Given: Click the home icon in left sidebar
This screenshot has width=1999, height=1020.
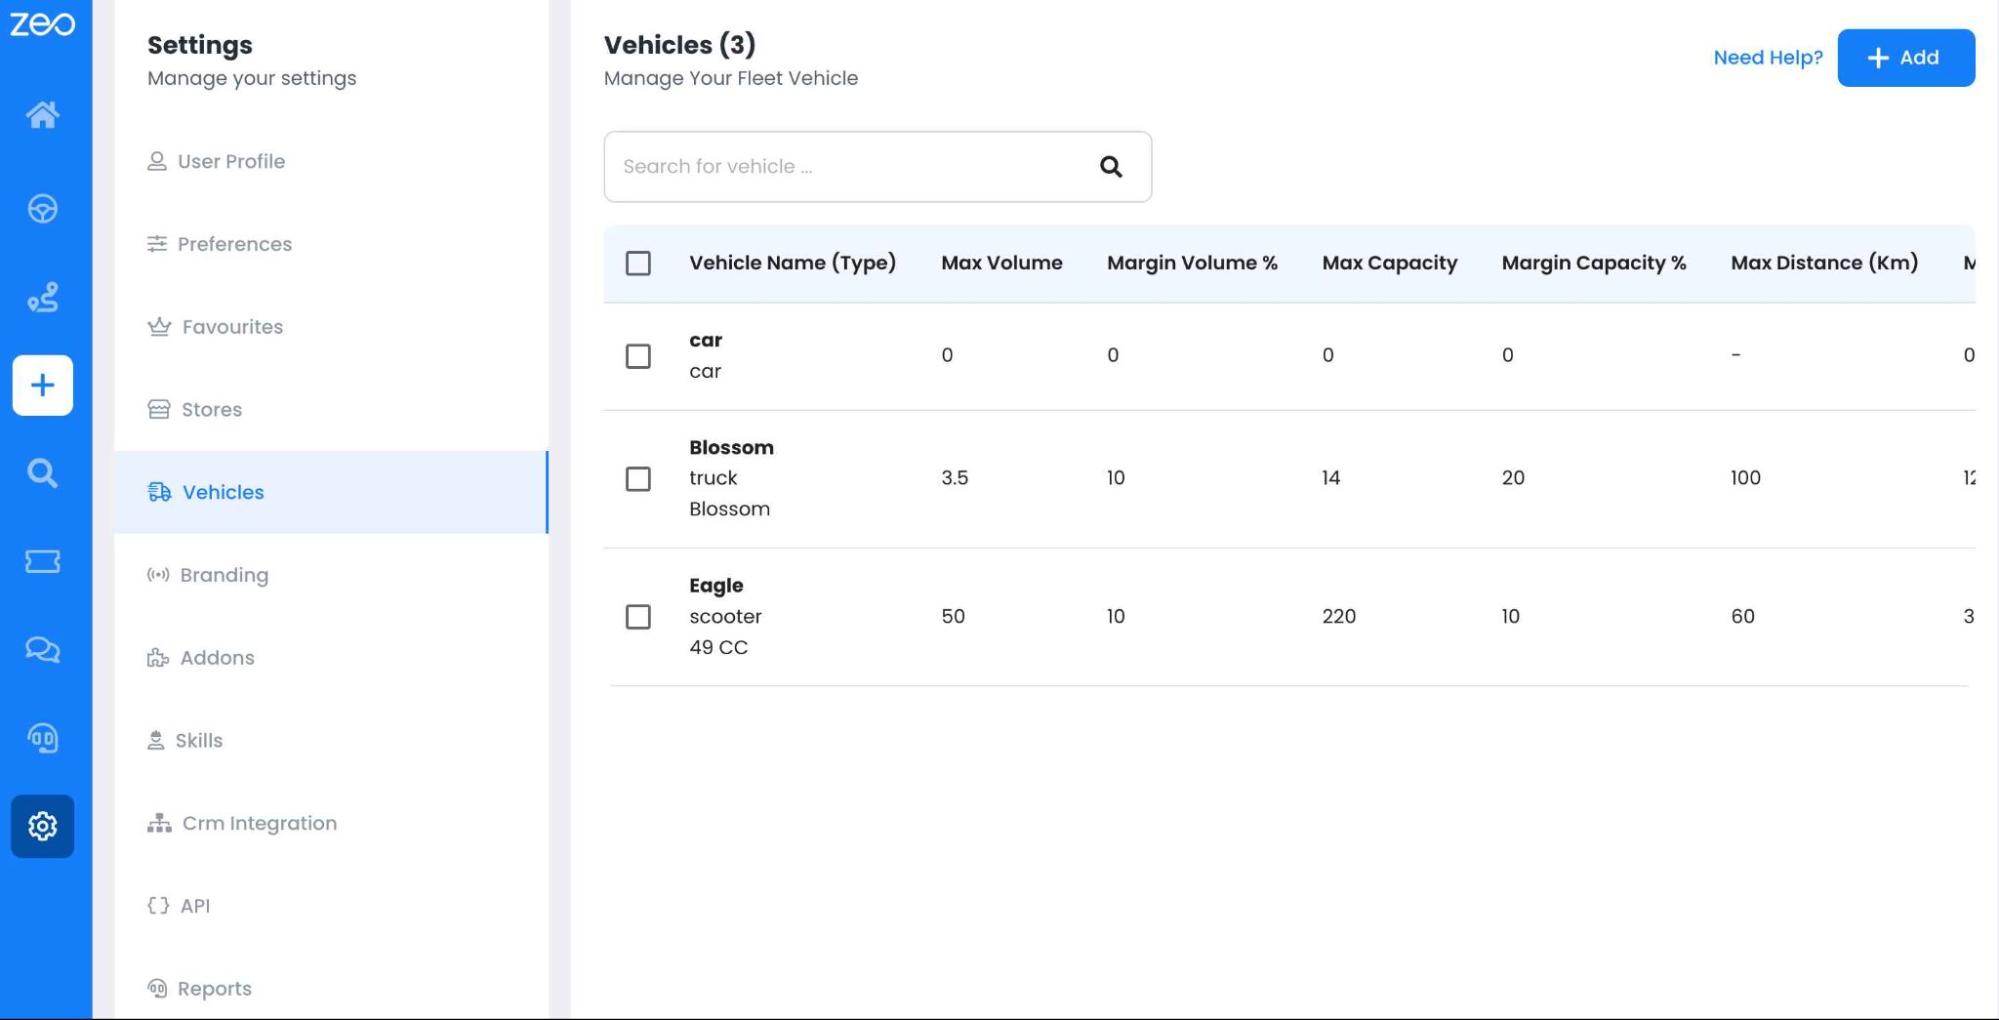Looking at the screenshot, I should [x=42, y=115].
